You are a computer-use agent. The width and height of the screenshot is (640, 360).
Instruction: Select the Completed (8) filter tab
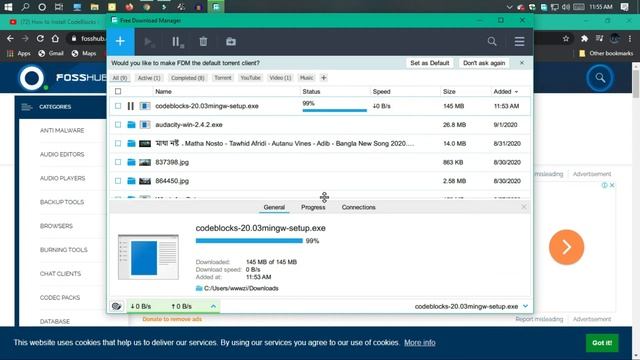188,78
